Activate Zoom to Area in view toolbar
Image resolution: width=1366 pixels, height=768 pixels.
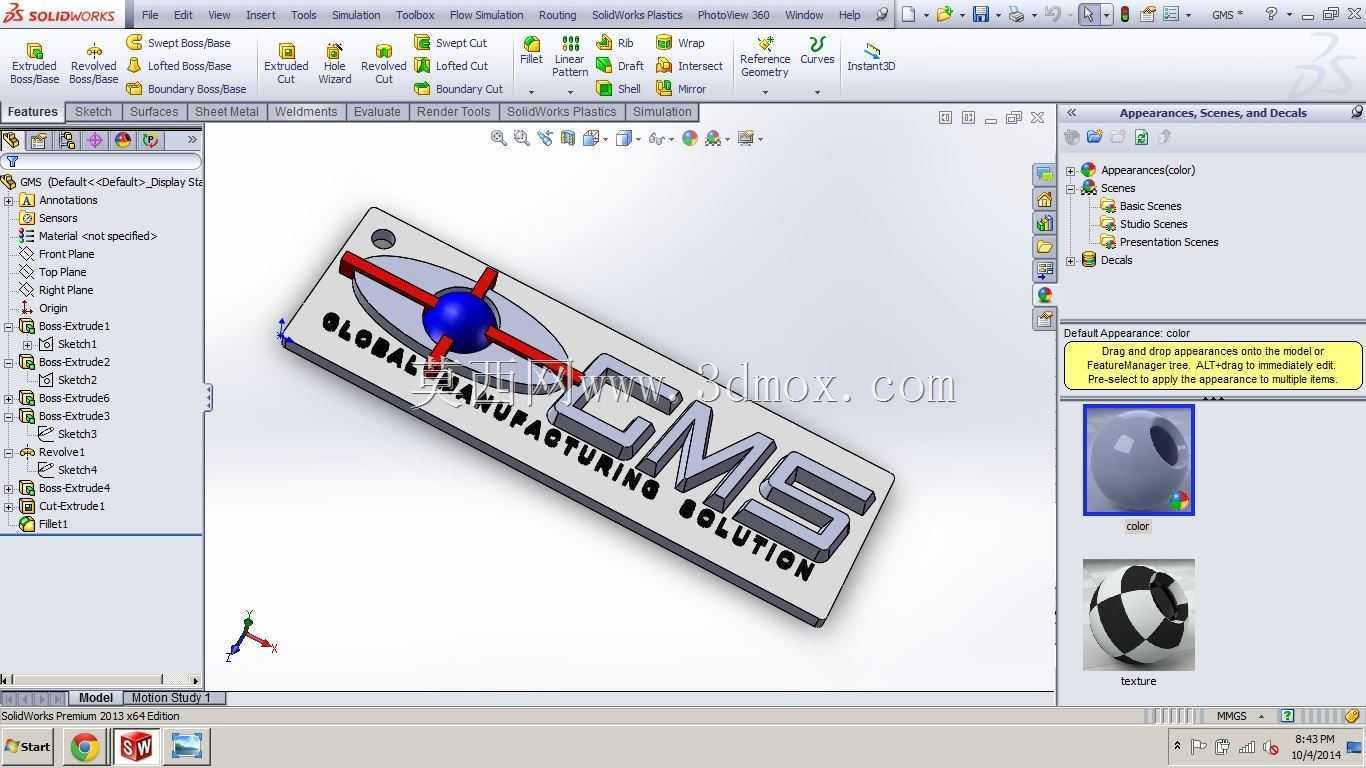[x=521, y=138]
